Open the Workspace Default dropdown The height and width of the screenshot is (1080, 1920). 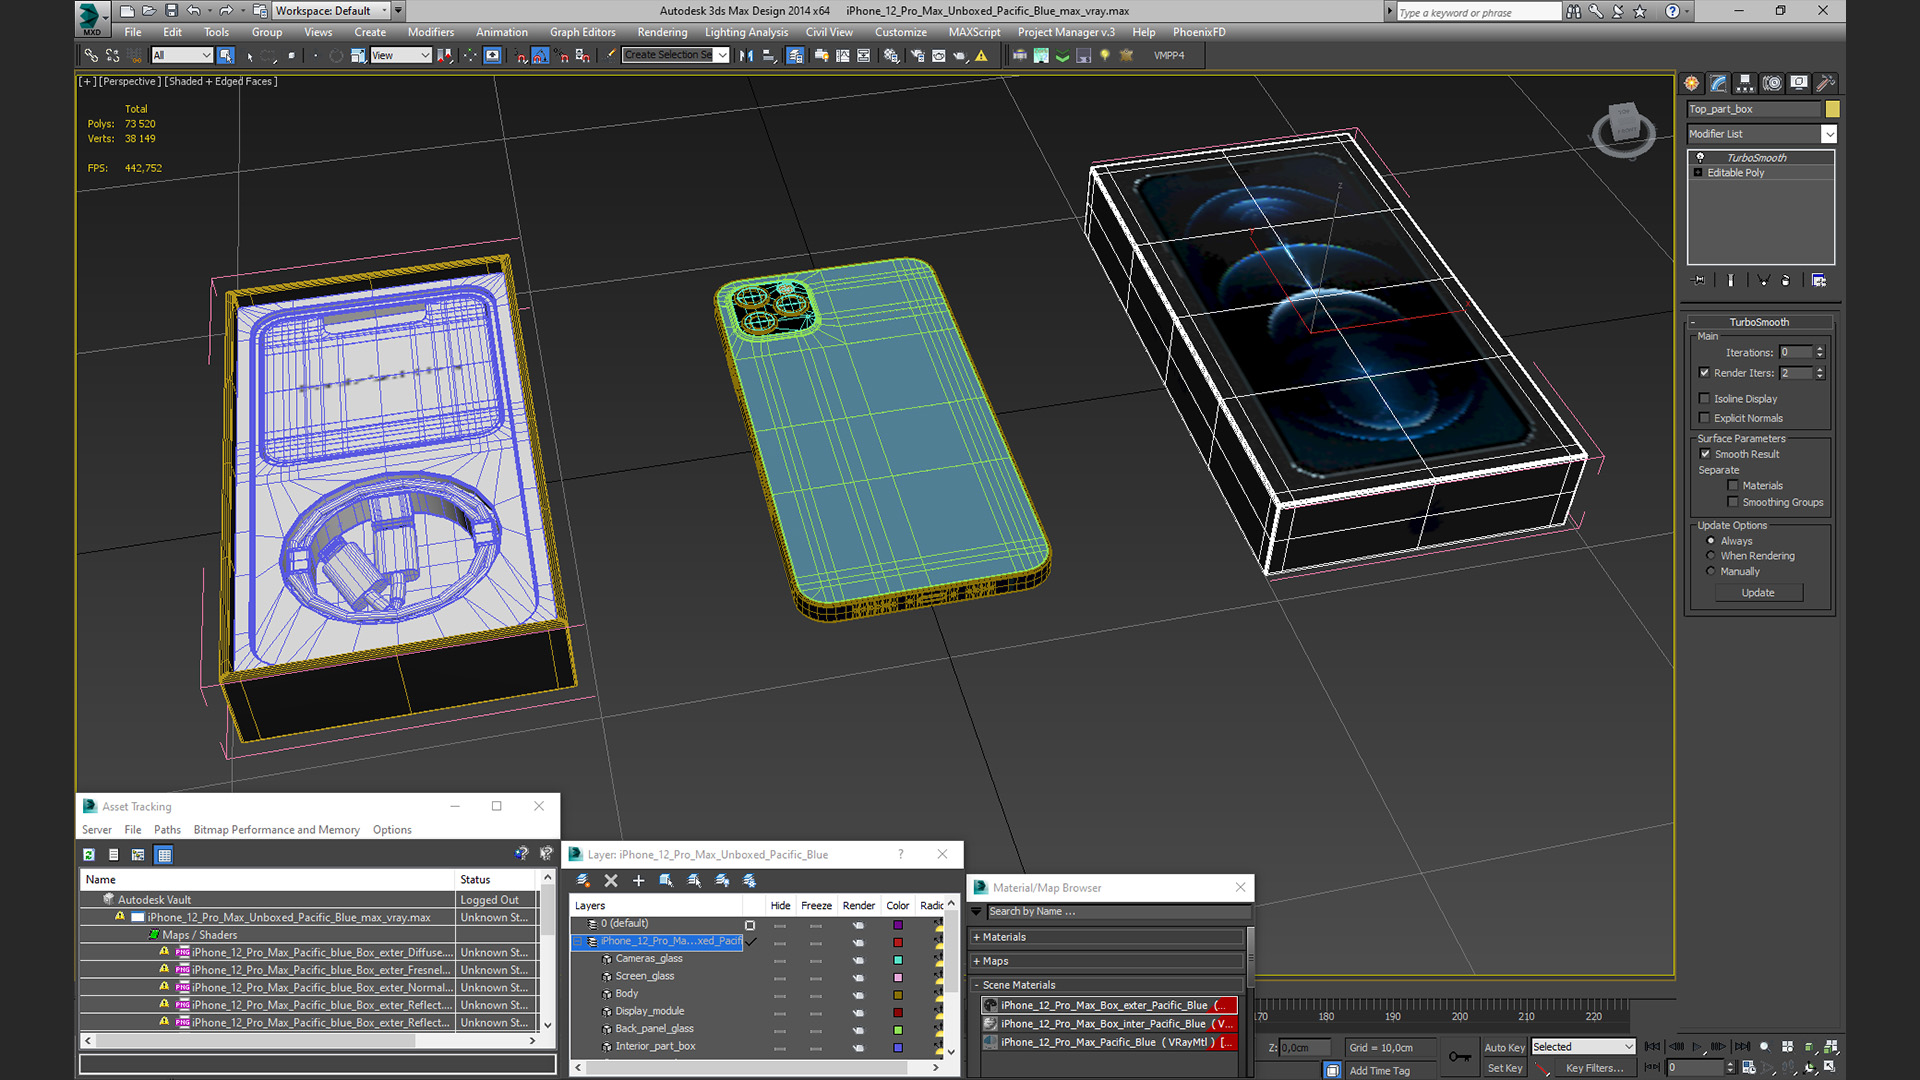tap(331, 11)
